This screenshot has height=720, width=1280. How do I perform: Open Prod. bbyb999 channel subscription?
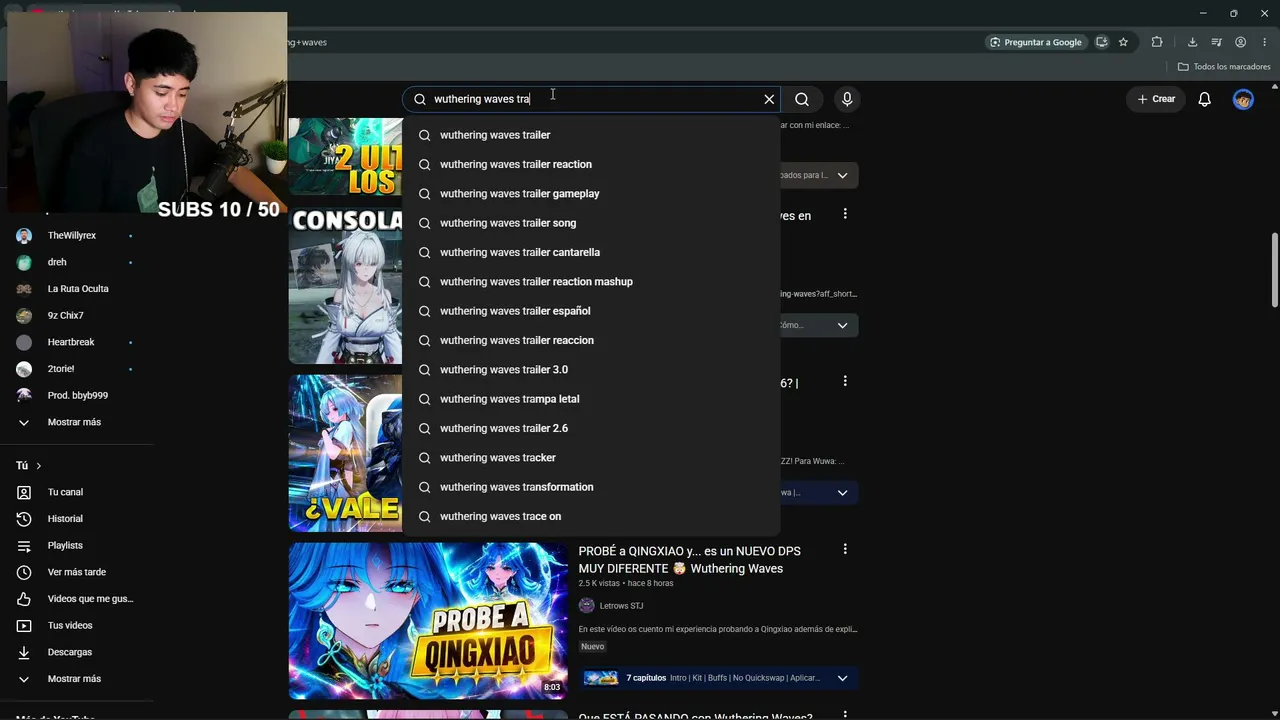[x=76, y=395]
